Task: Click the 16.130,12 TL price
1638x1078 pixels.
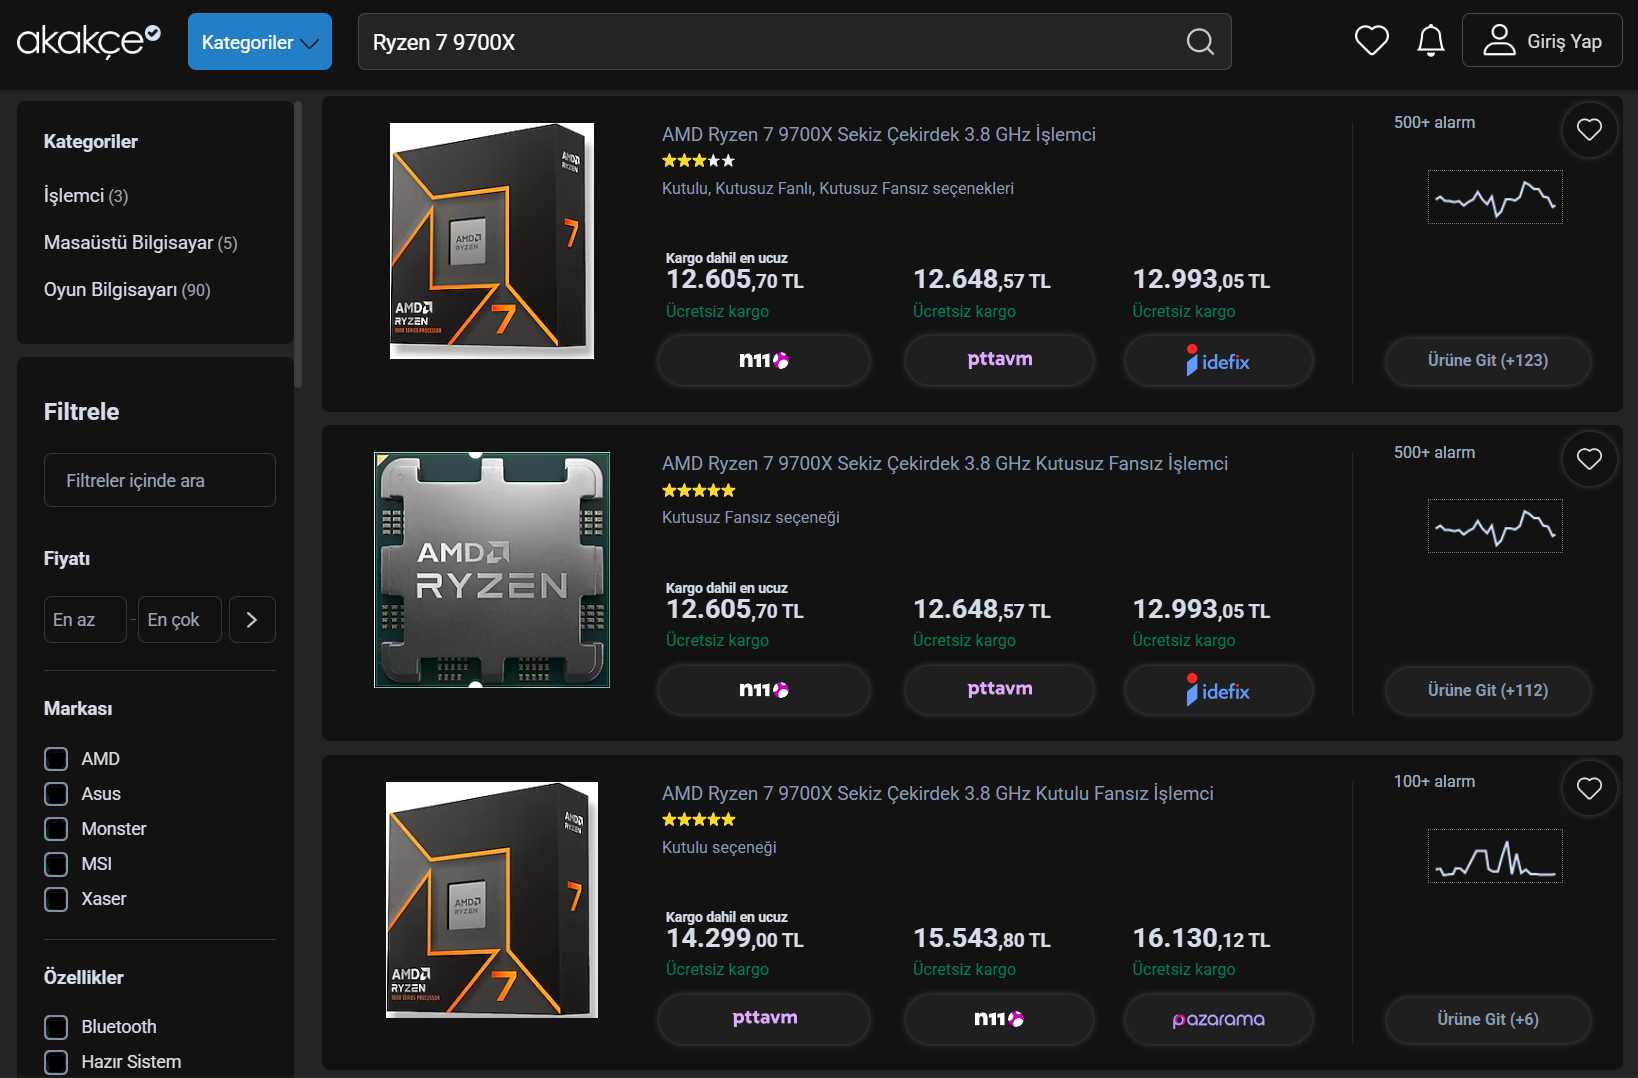Action: 1201,938
